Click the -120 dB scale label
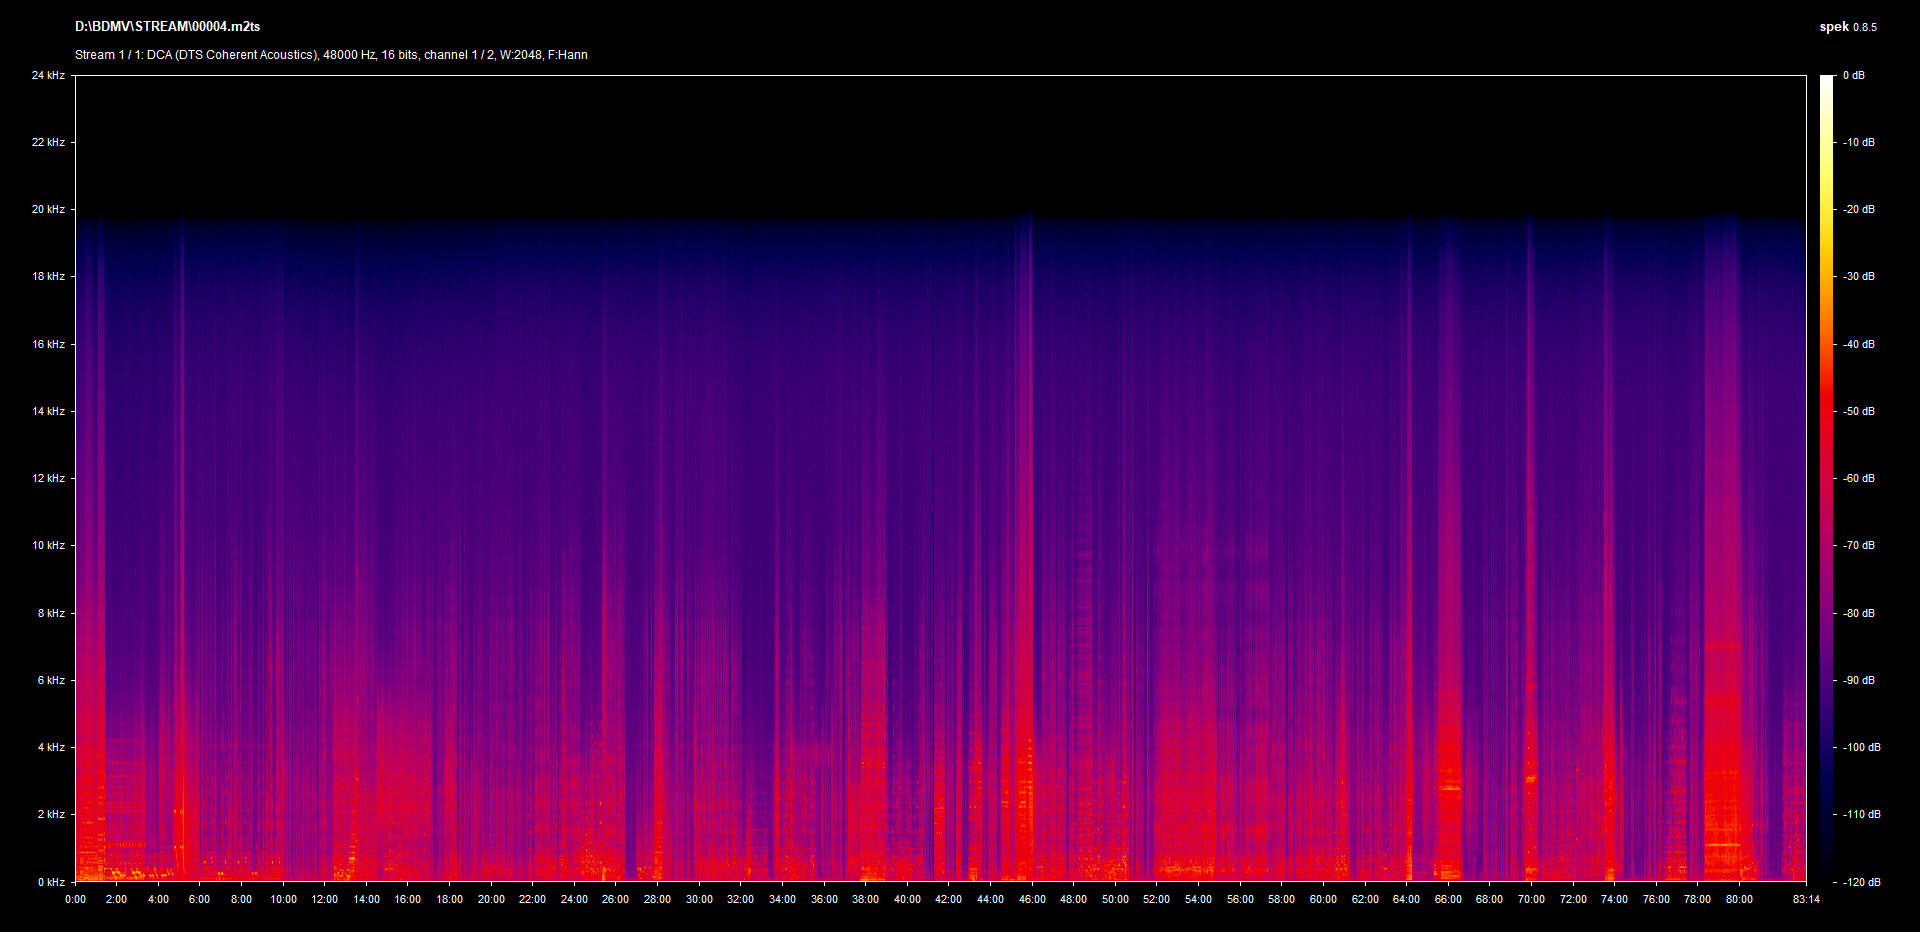The height and width of the screenshot is (932, 1920). point(1860,882)
